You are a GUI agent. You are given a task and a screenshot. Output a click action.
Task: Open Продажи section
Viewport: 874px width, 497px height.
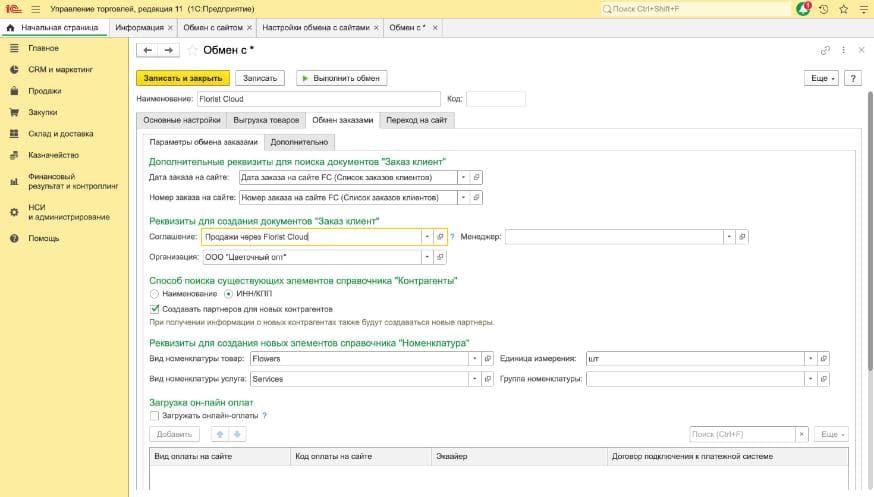(x=45, y=91)
